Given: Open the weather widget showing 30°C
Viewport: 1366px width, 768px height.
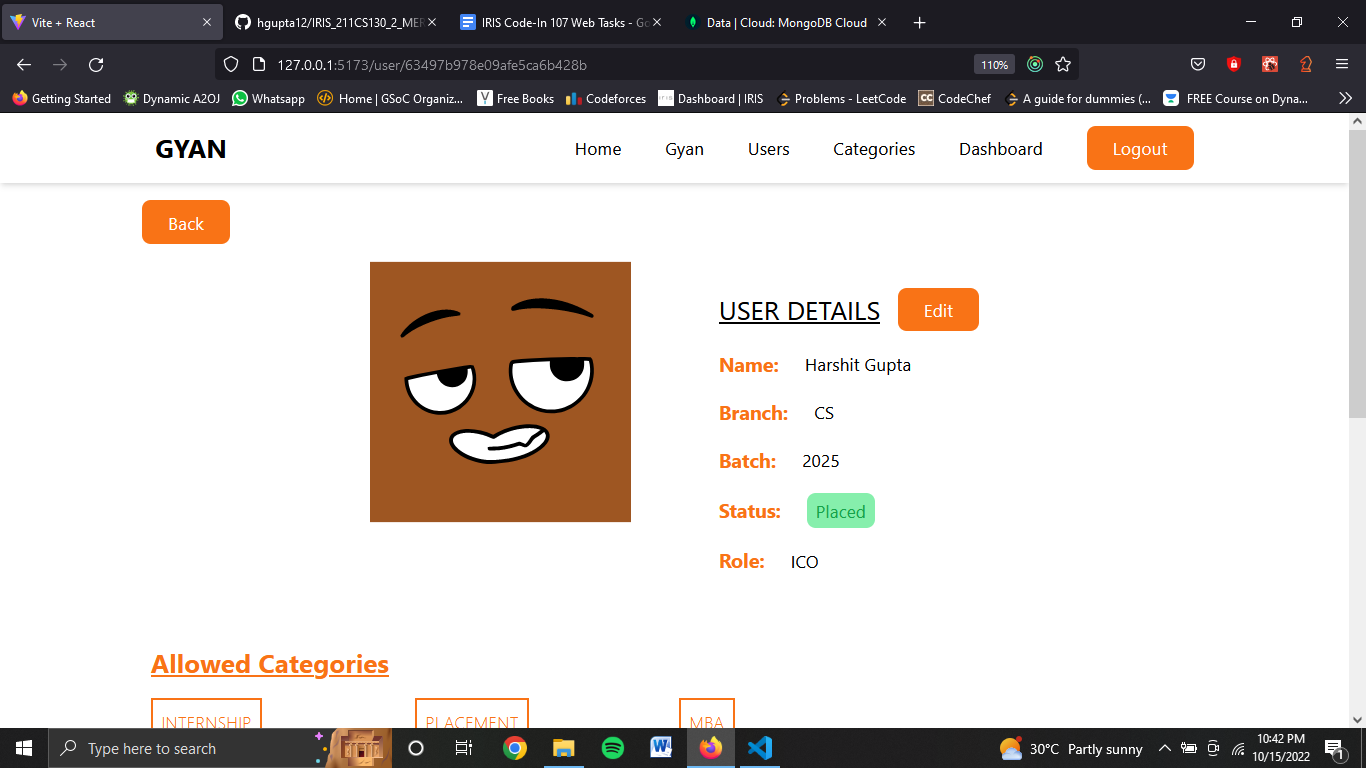Looking at the screenshot, I should pos(1071,748).
